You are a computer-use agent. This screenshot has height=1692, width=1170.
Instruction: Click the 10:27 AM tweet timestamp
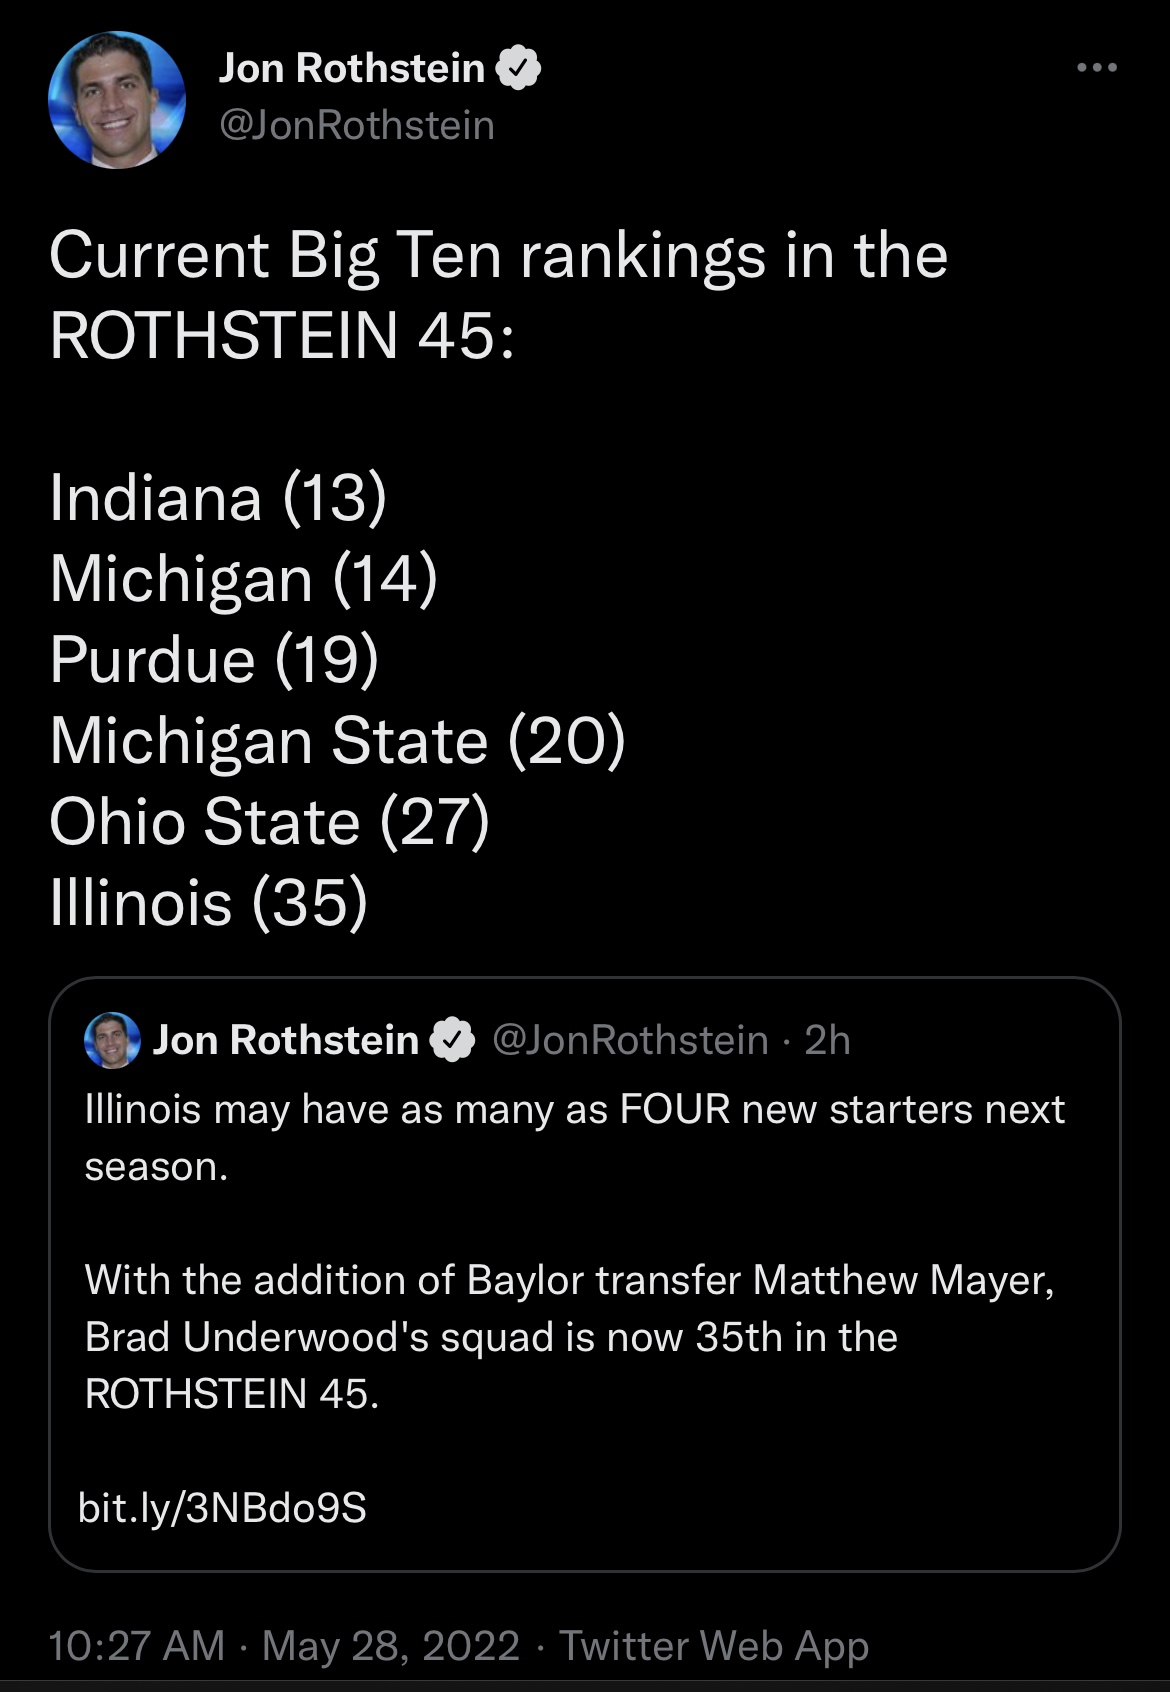point(137,1646)
